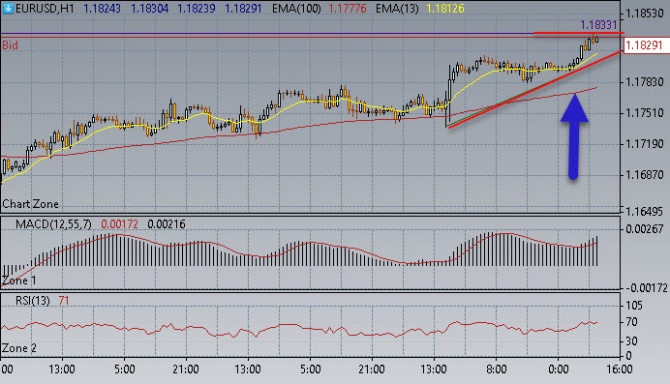
Task: Select the MACD(12,55,7) indicator label
Action: coord(53,224)
